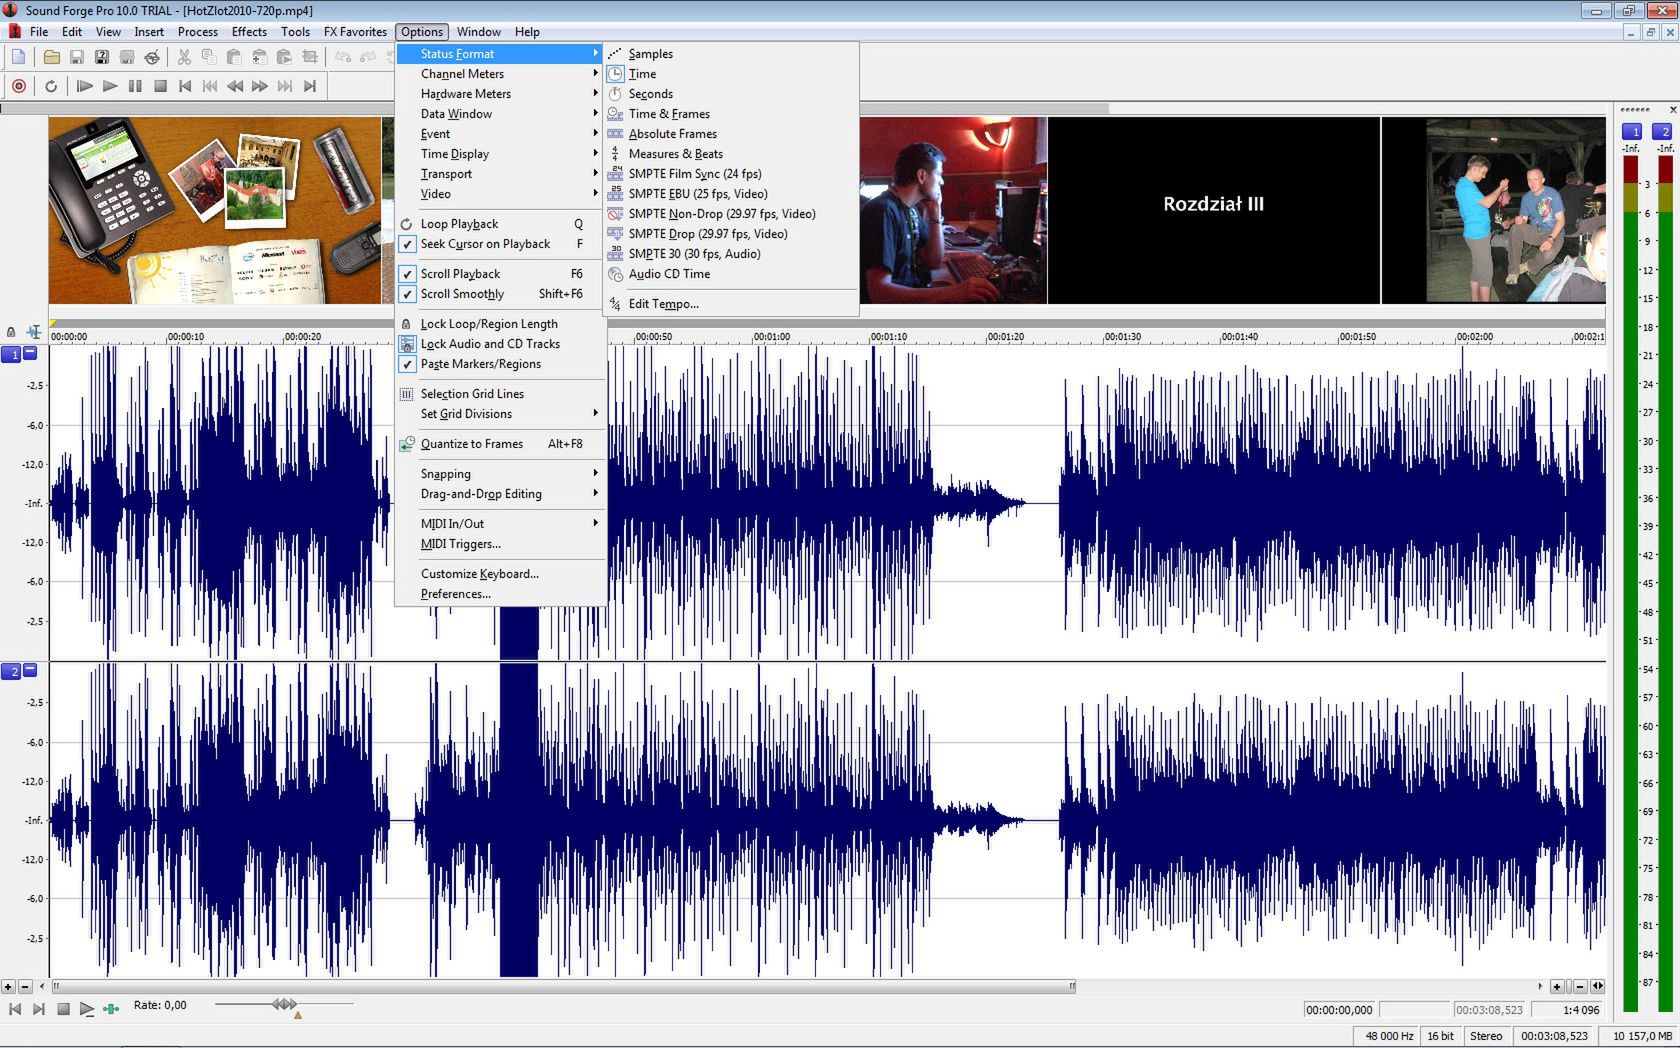Expand the Event submenu
The height and width of the screenshot is (1048, 1680).
[x=501, y=134]
